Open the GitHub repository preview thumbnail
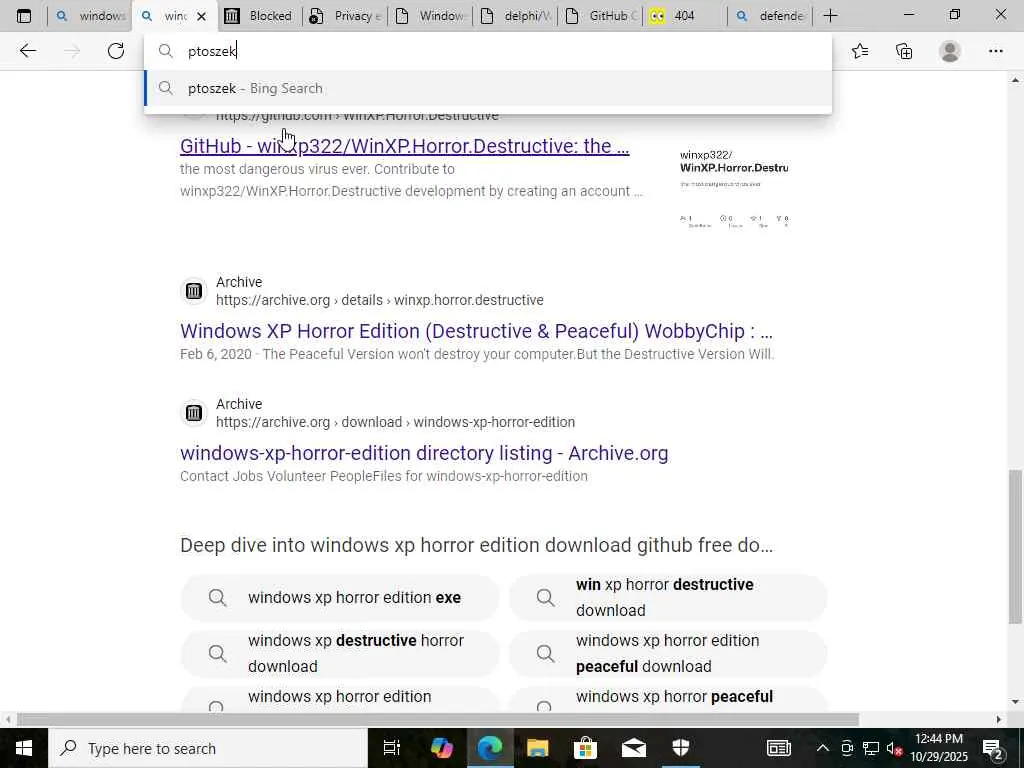 tap(734, 188)
